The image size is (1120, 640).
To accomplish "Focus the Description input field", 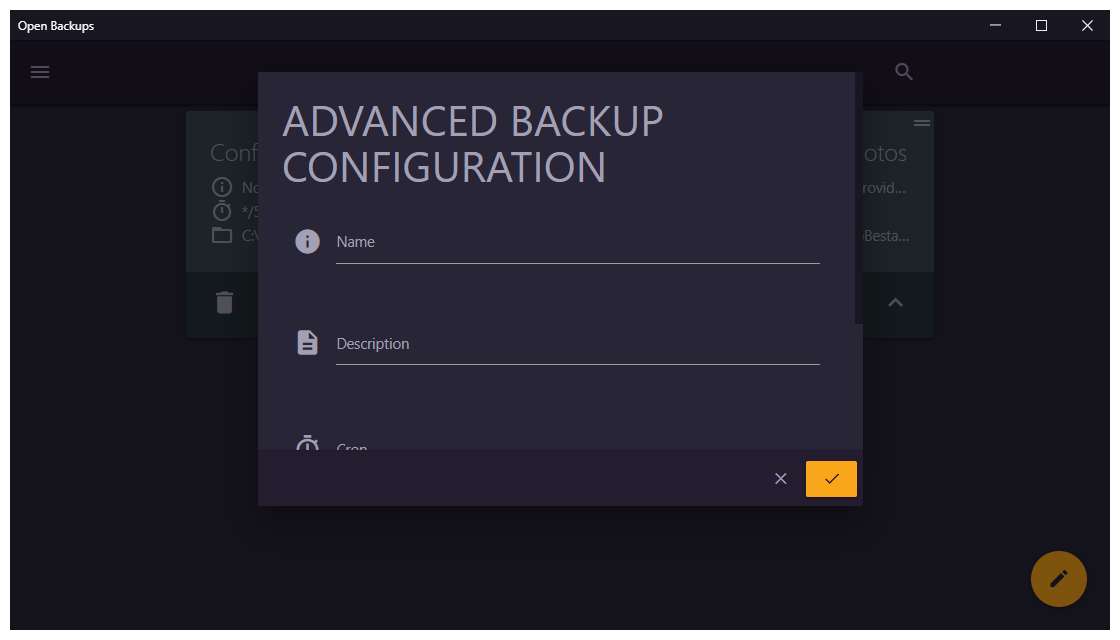I will pyautogui.click(x=577, y=344).
